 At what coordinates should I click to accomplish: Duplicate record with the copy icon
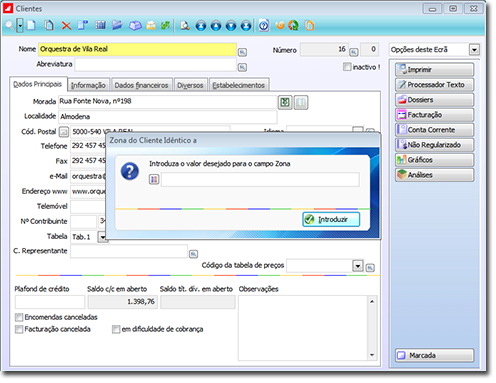click(49, 25)
